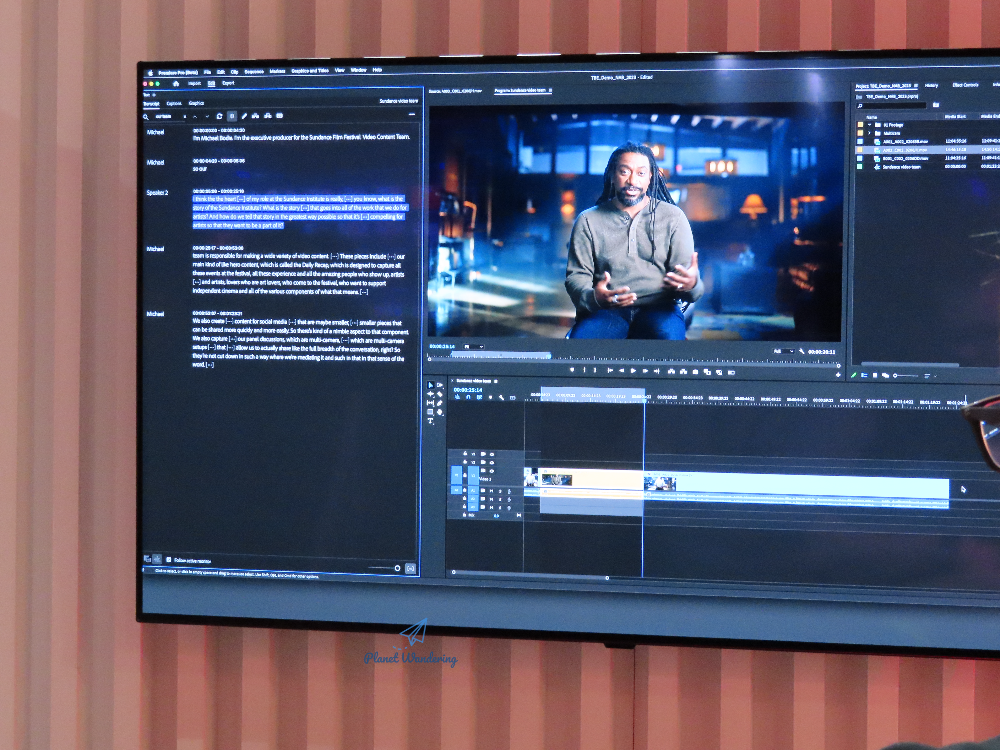Select the Slip tool
This screenshot has width=1000, height=750.
pos(430,403)
